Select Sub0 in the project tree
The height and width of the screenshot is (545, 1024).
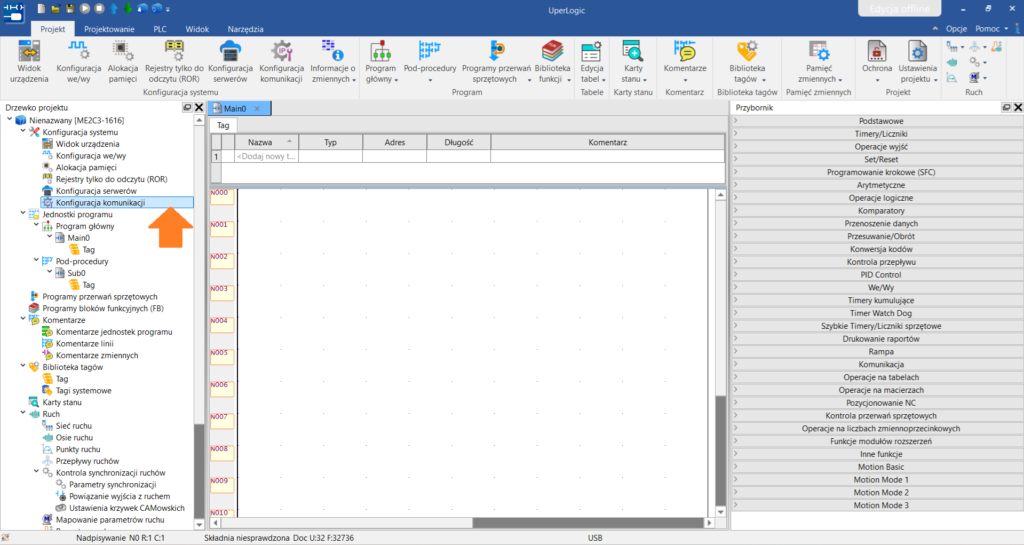[x=76, y=273]
